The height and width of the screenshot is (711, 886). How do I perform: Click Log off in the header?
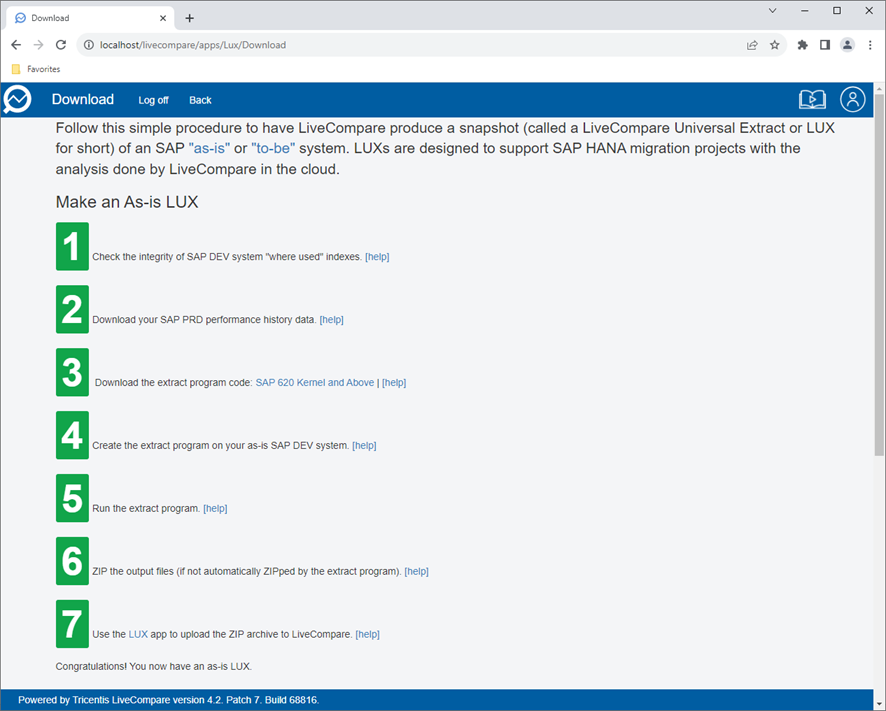click(153, 100)
